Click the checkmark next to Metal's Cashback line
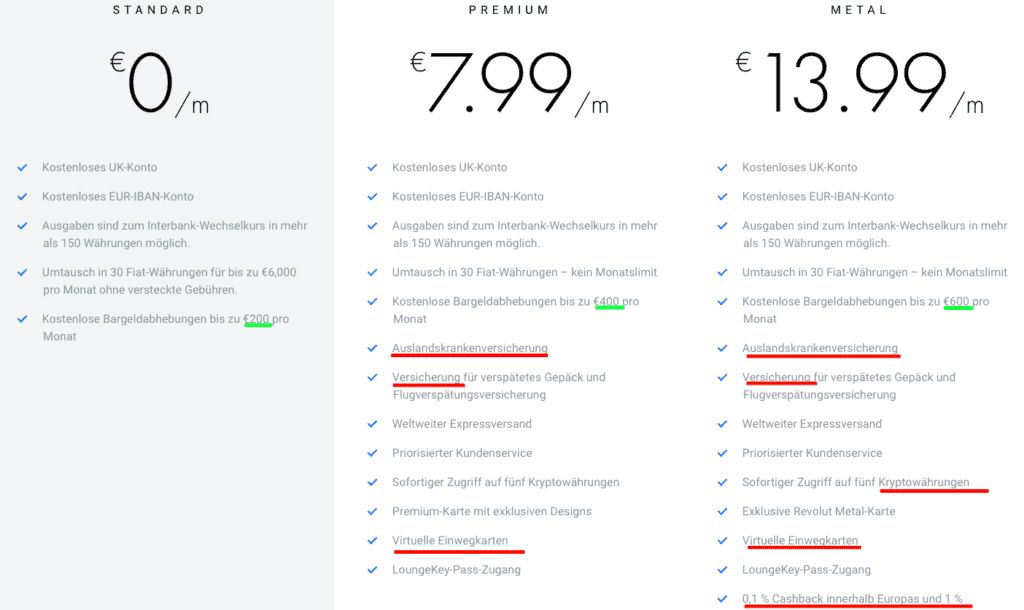Screen dimensions: 1024x610 pos(722,599)
